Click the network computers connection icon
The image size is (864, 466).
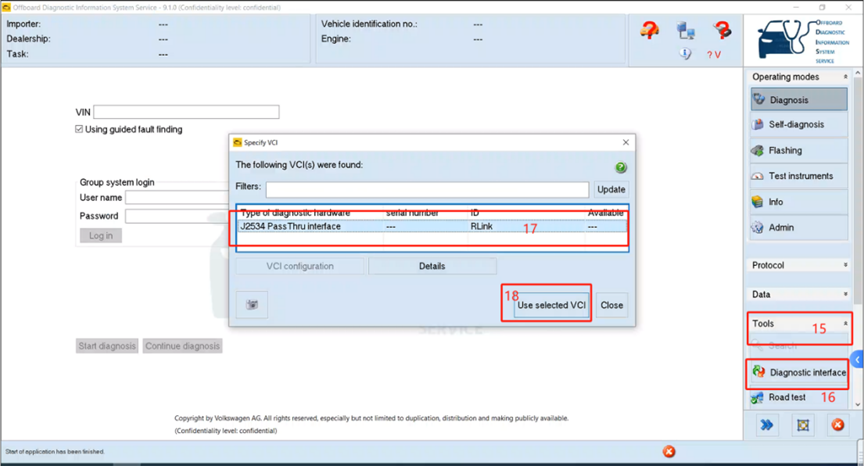[x=685, y=31]
